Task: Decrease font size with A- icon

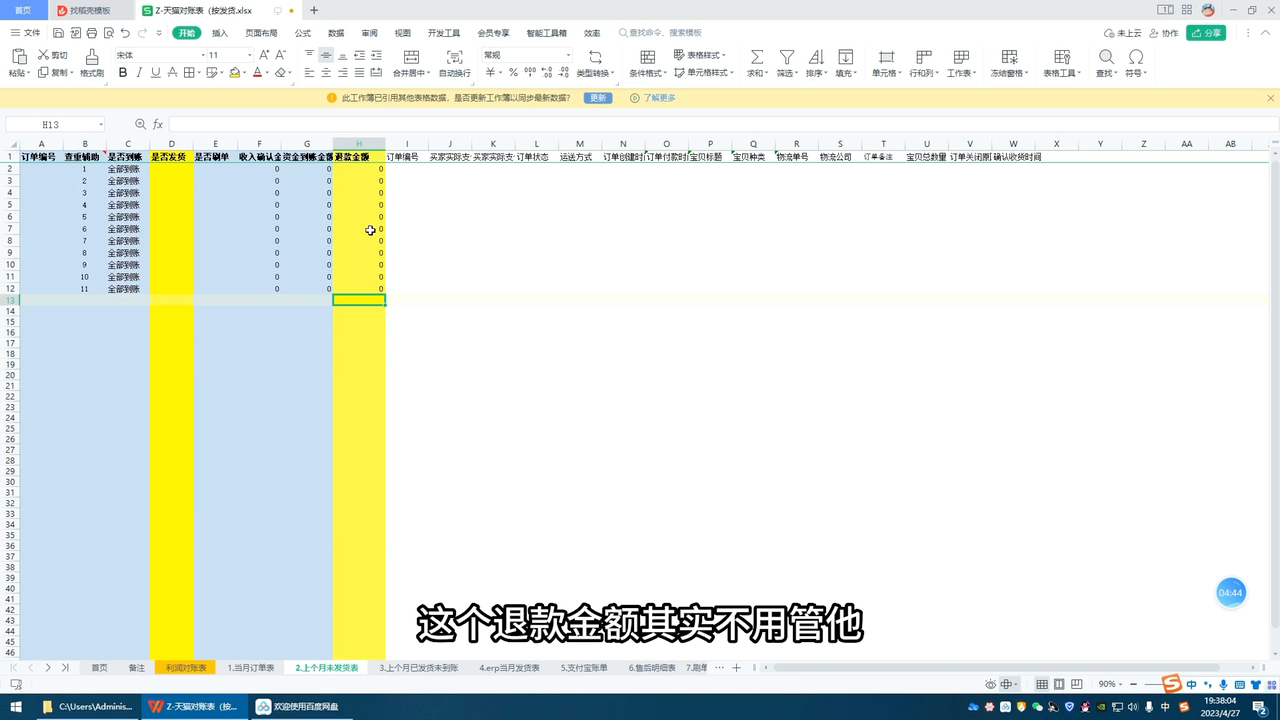Action: coord(281,55)
